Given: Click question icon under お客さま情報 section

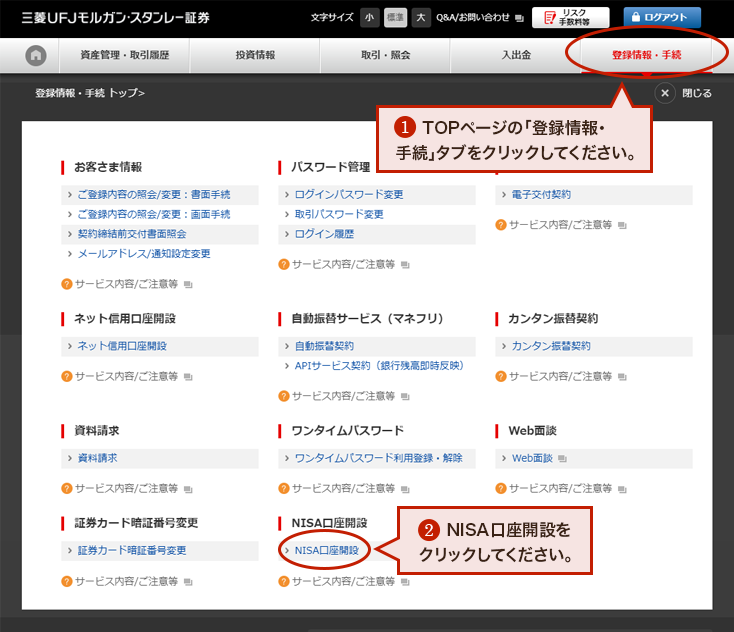Looking at the screenshot, I should pos(67,284).
